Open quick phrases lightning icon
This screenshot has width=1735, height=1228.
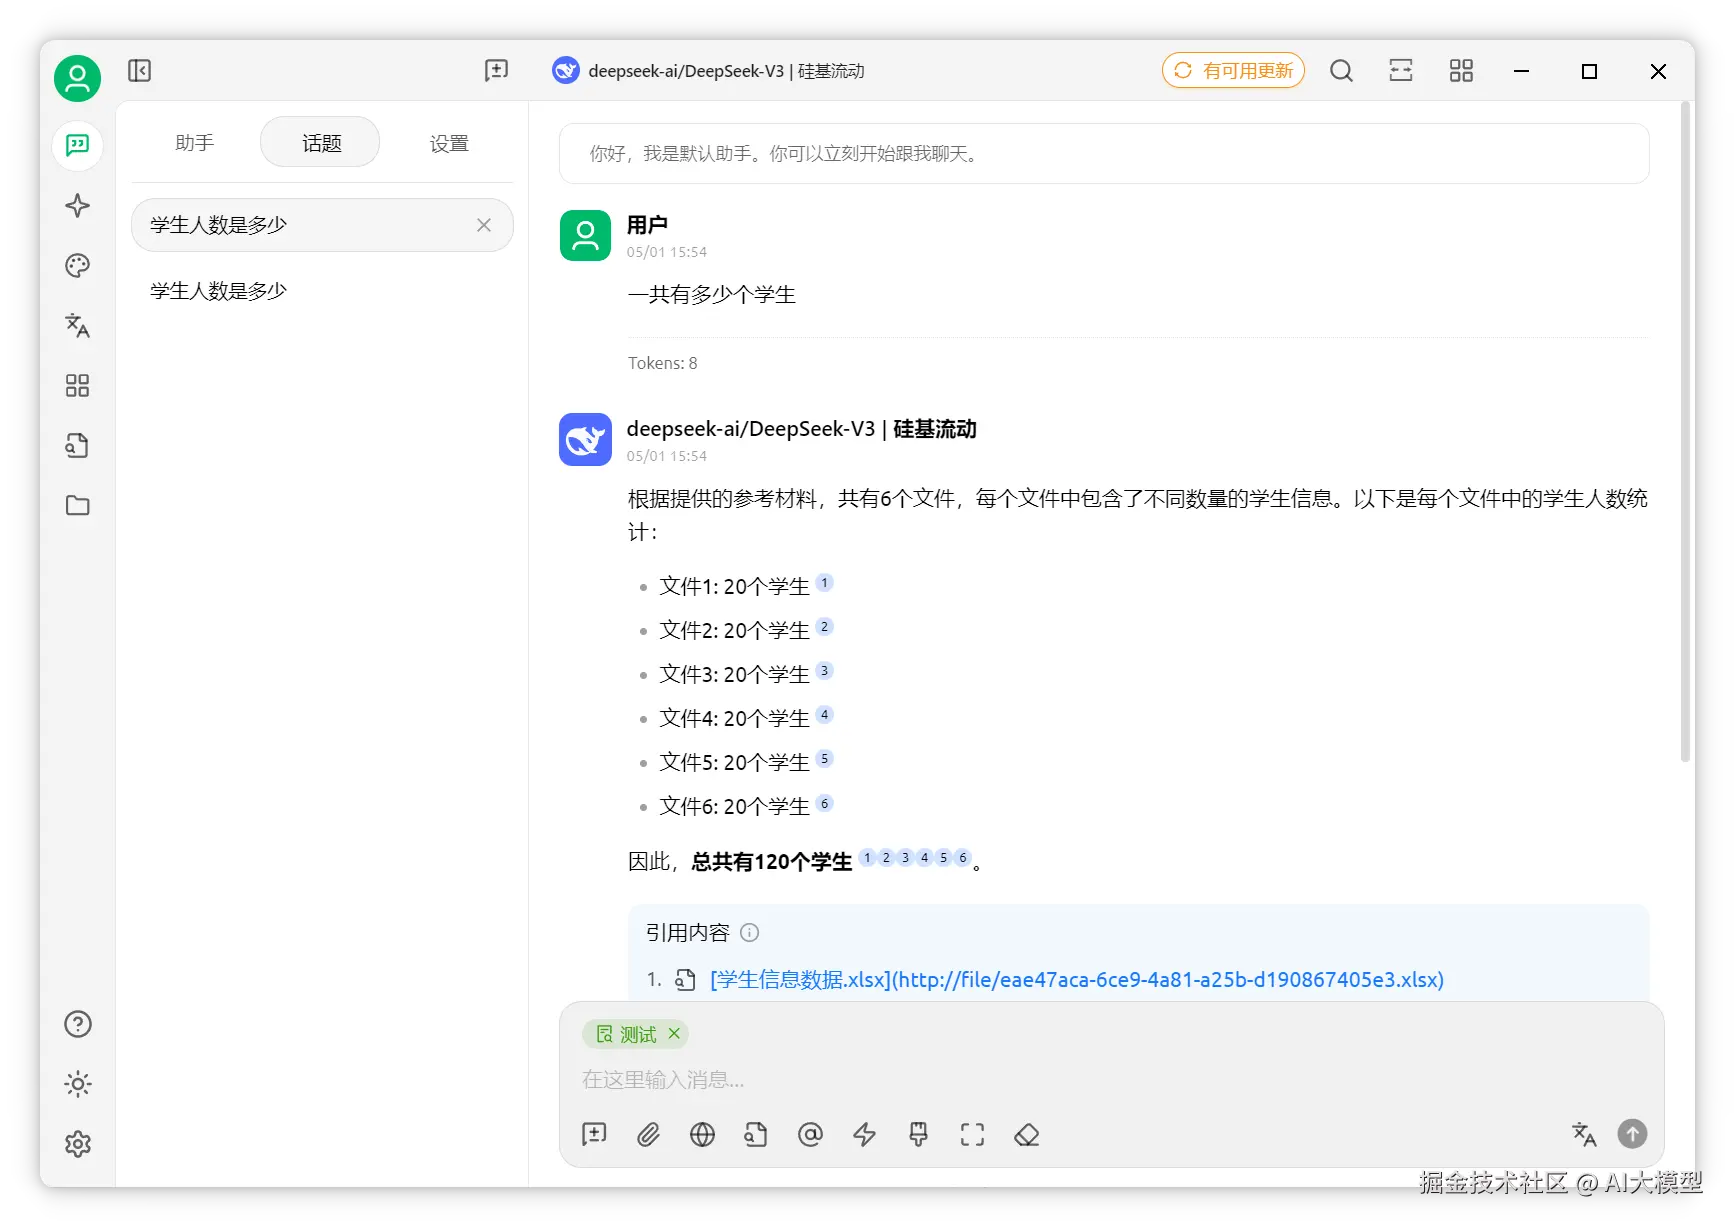(864, 1134)
